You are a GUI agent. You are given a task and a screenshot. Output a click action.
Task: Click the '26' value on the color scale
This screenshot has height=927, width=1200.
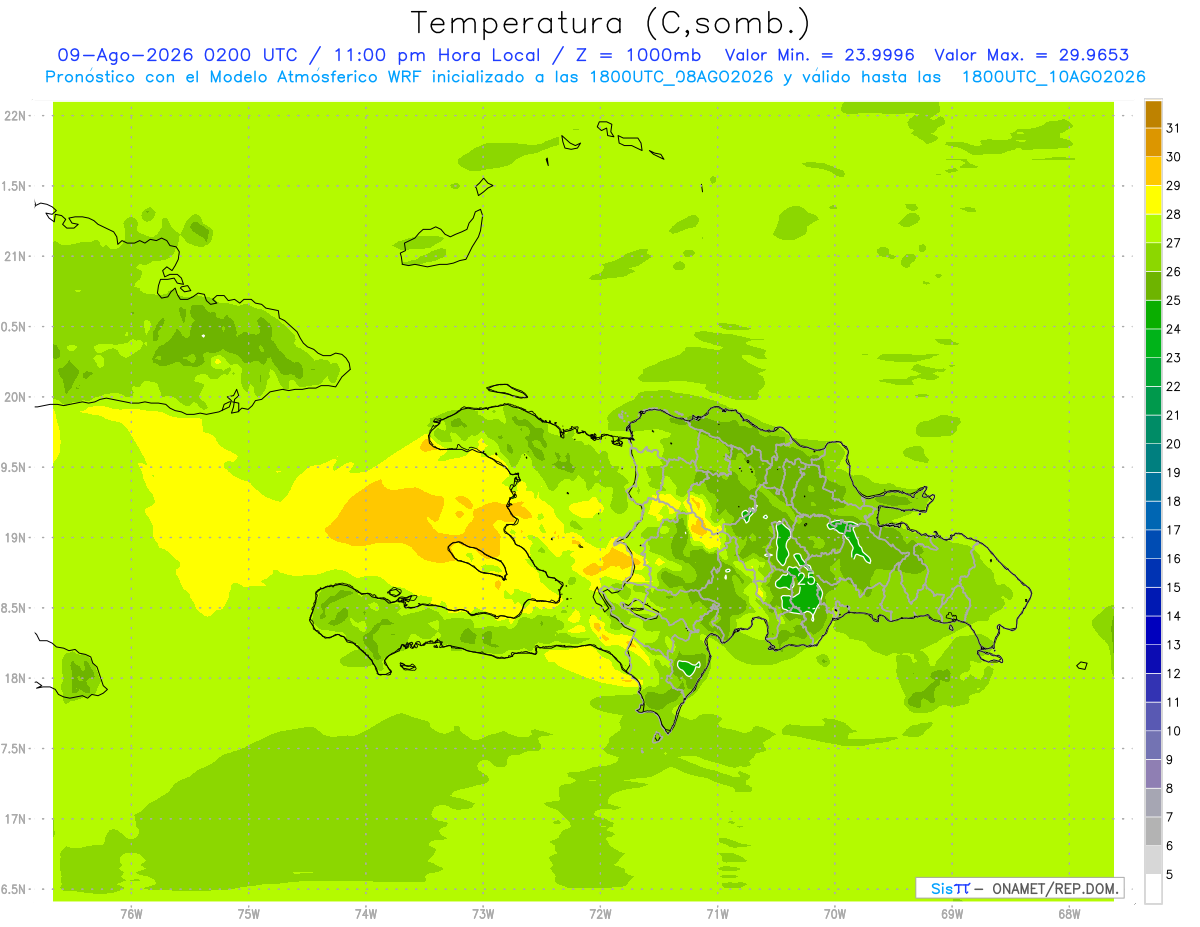coord(1174,272)
